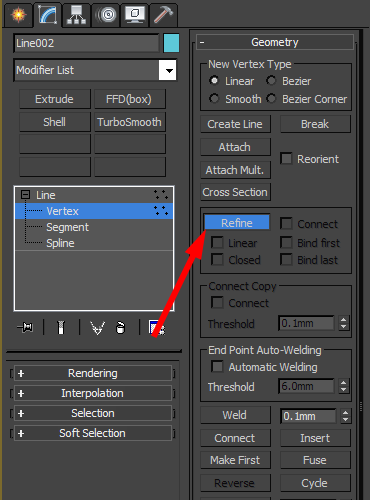The width and height of the screenshot is (370, 500).
Task: Open the Display panel tab
Action: click(134, 15)
